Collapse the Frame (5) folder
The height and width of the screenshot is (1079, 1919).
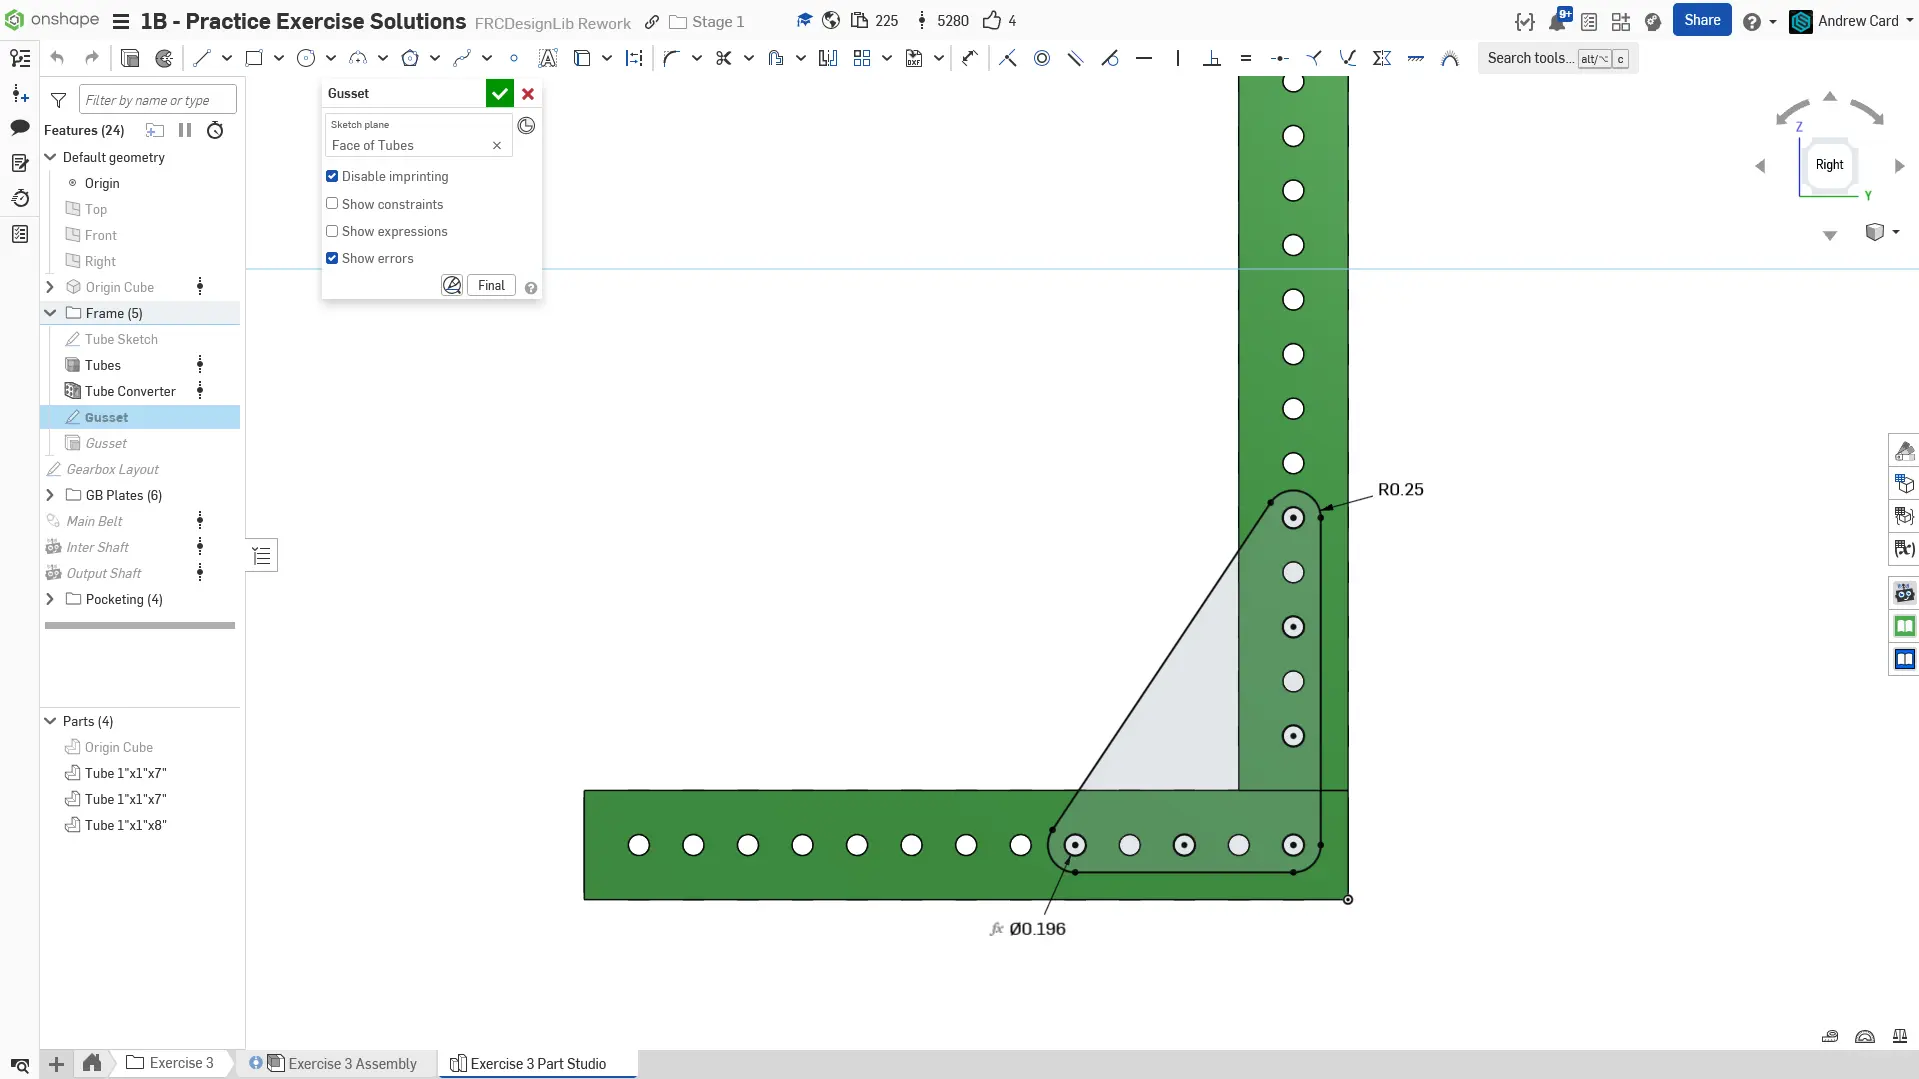(50, 313)
